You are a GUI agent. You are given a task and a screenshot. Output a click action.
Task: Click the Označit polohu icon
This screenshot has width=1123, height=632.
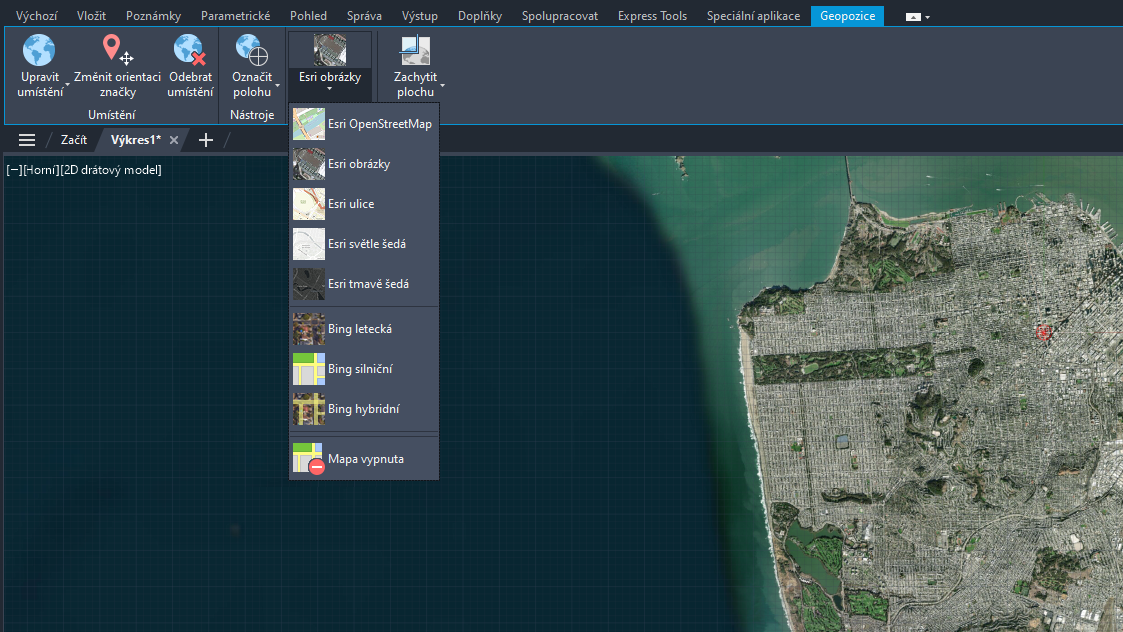coord(251,51)
